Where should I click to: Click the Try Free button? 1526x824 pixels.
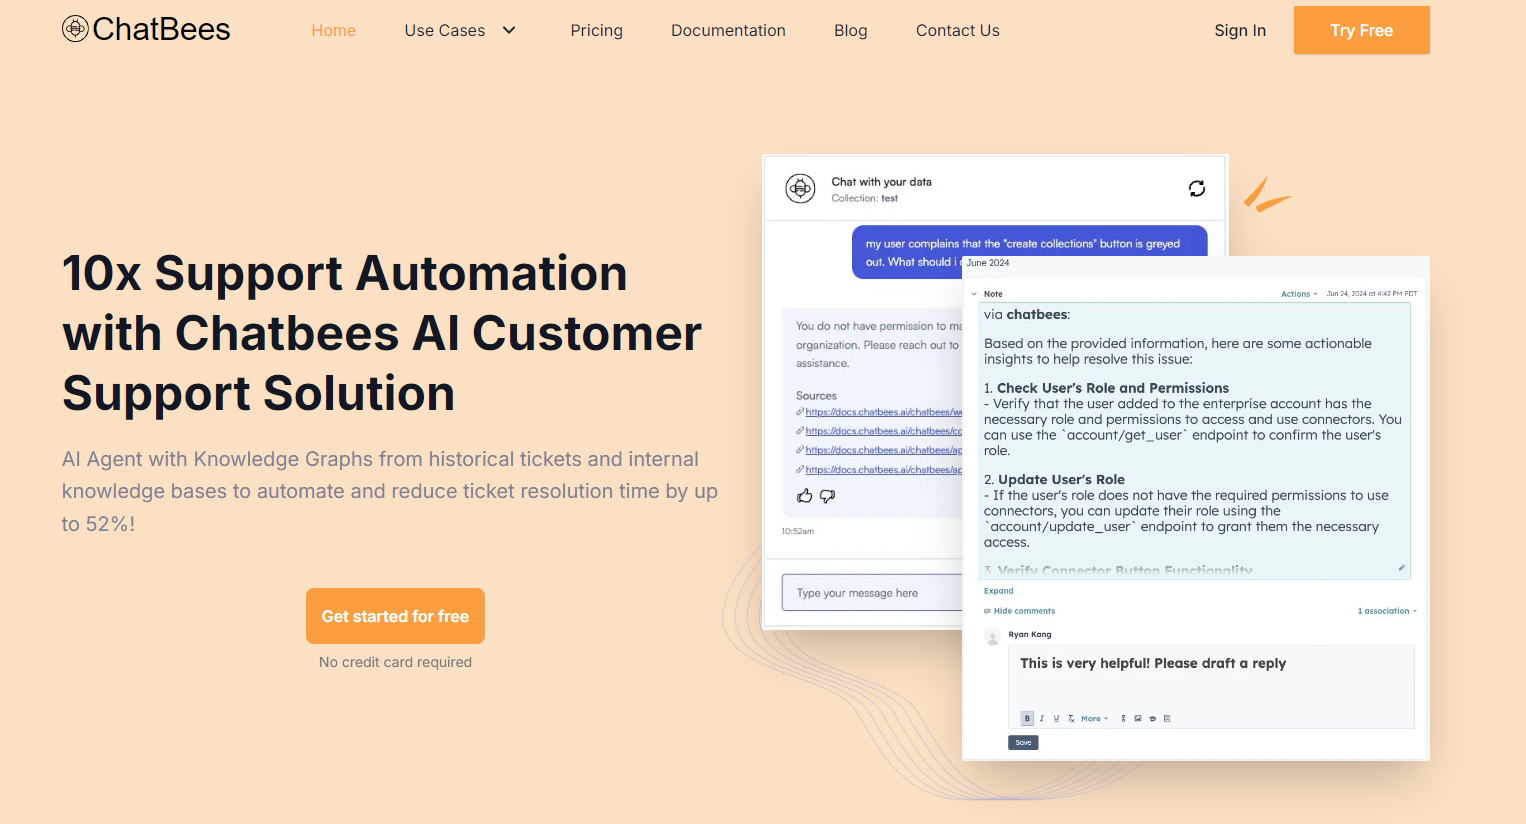[1361, 30]
